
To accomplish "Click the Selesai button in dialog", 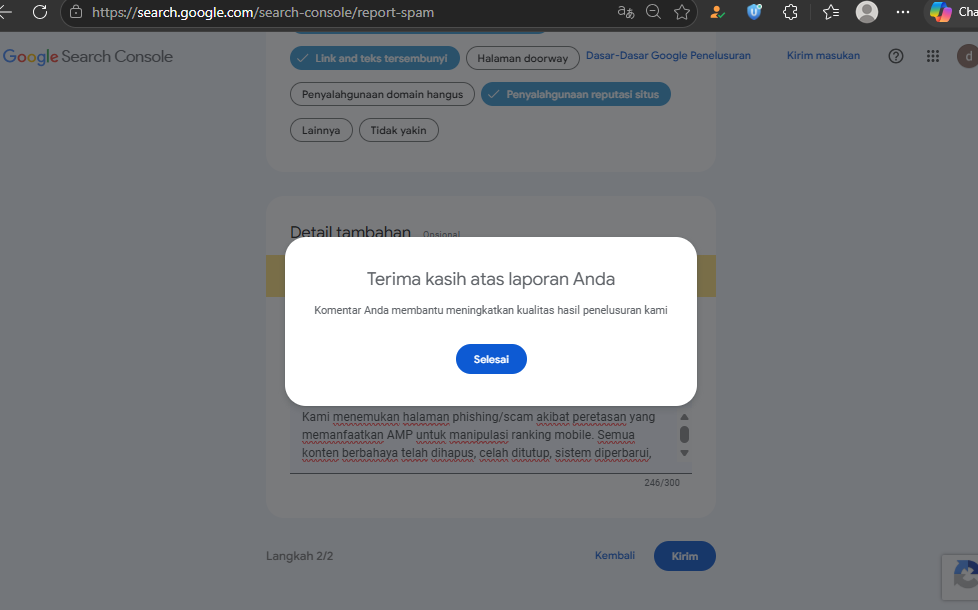I will click(x=491, y=359).
